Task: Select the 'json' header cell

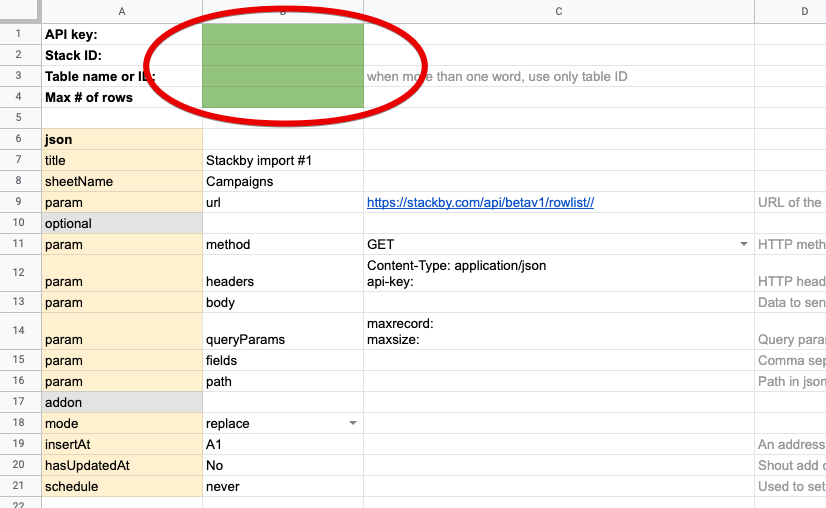Action: click(122, 139)
